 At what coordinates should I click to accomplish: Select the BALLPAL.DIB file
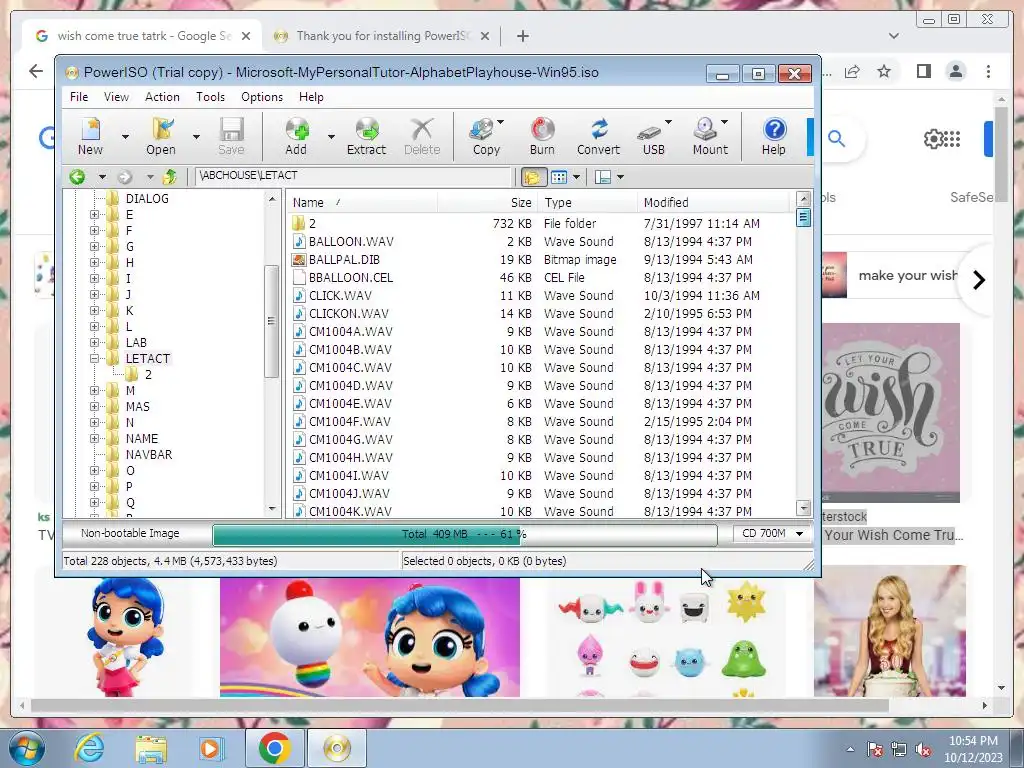344,259
